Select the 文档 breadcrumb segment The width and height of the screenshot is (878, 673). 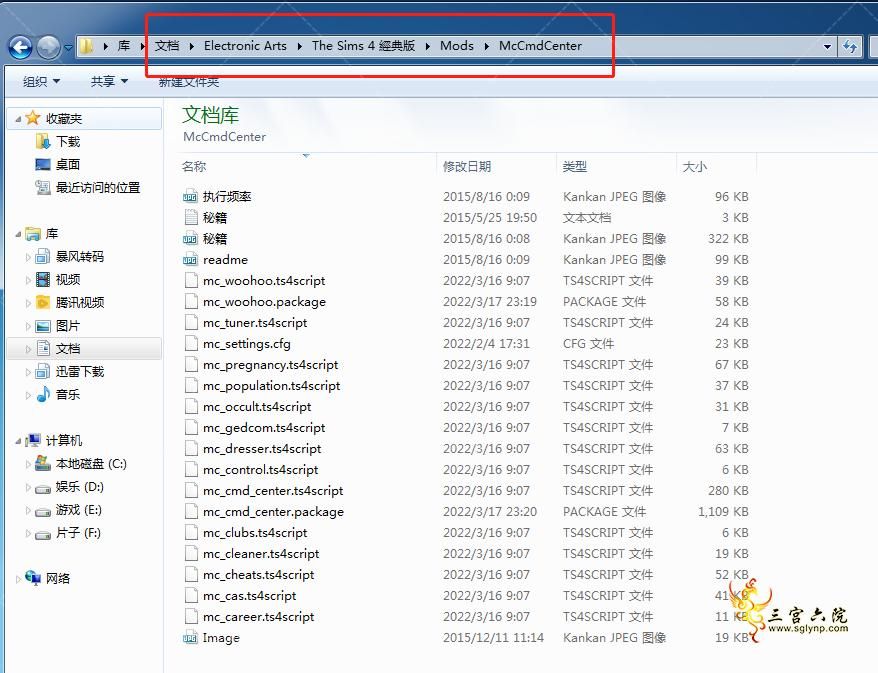tap(167, 46)
